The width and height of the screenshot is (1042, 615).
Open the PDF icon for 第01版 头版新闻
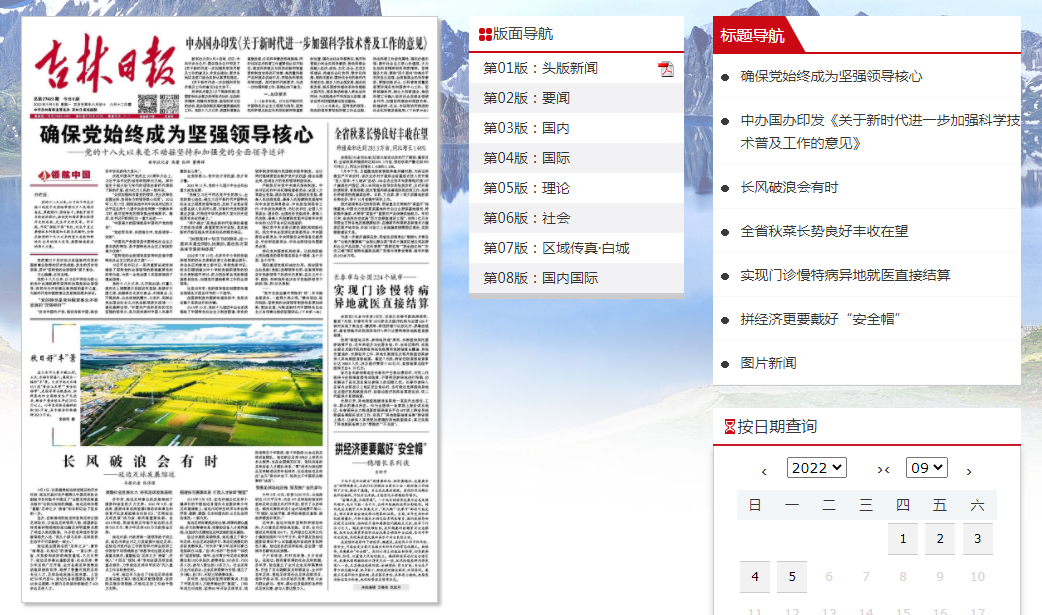tap(666, 69)
